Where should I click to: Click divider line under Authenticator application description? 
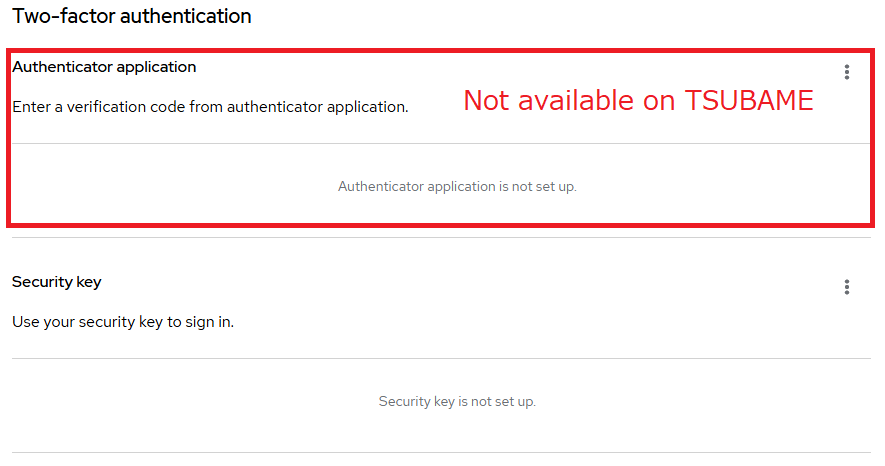tap(440, 143)
